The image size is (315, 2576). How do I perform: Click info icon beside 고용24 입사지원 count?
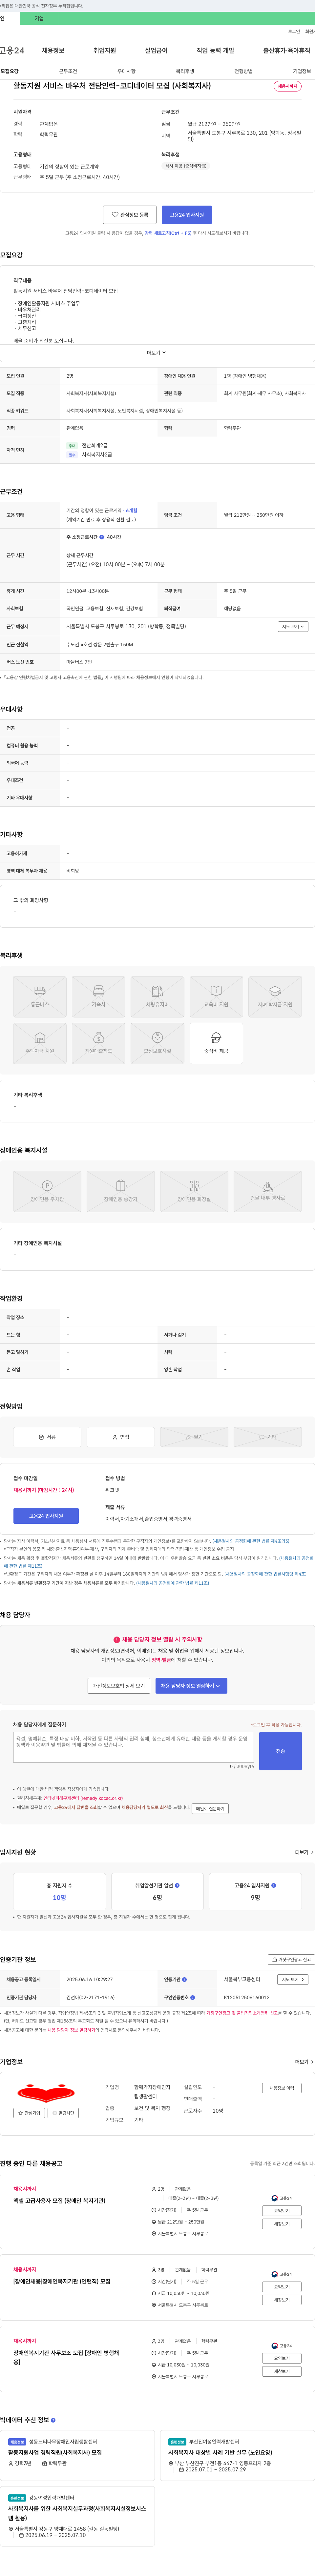273,1885
